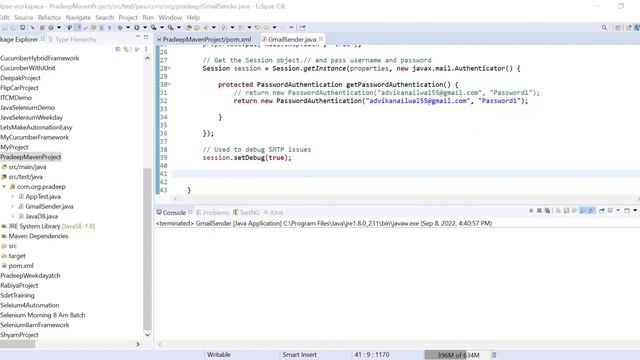Open the Debug button dropdown arrow
Image resolution: width=640 pixels, height=360 pixels.
(x=128, y=28)
